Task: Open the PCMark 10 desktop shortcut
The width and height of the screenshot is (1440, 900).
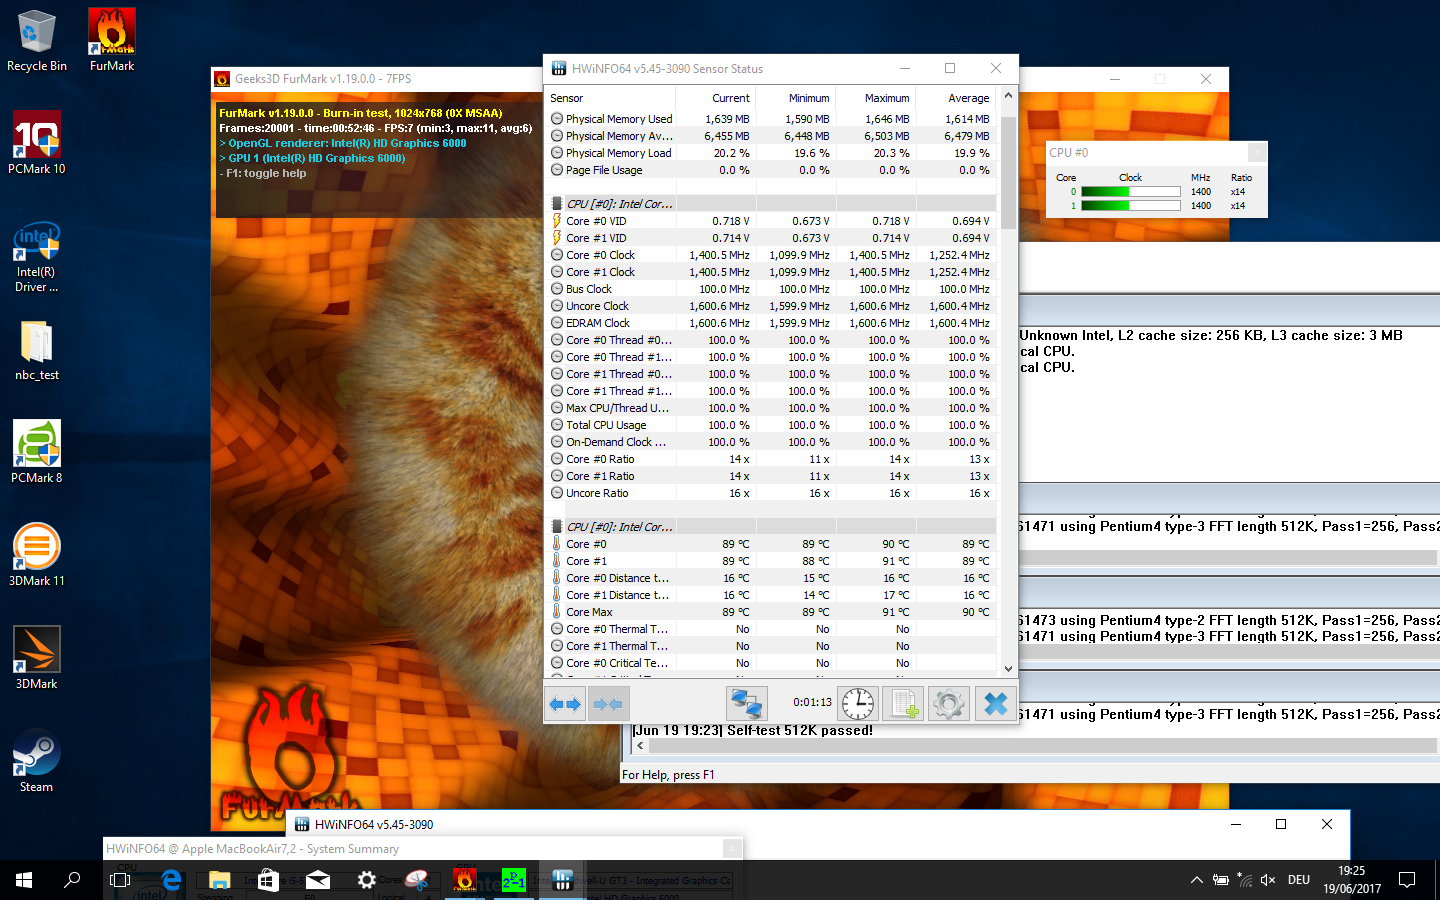Action: 37,143
